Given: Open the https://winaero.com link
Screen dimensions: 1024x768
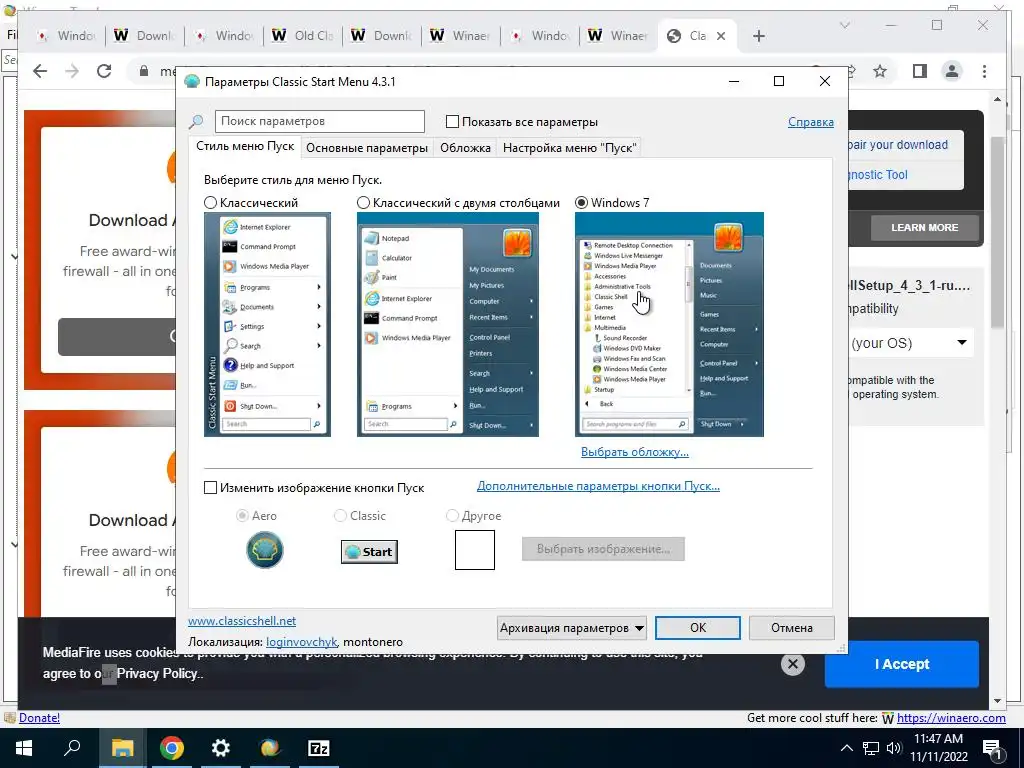Looking at the screenshot, I should 951,718.
